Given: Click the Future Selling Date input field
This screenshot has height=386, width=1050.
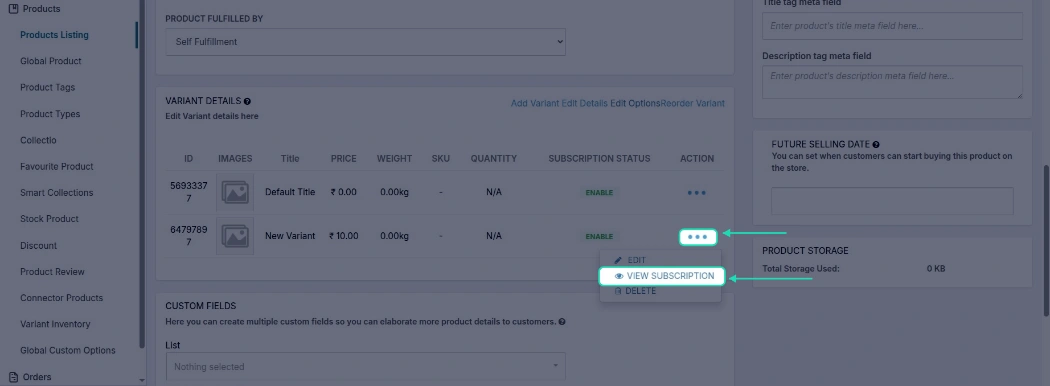Looking at the screenshot, I should (892, 201).
